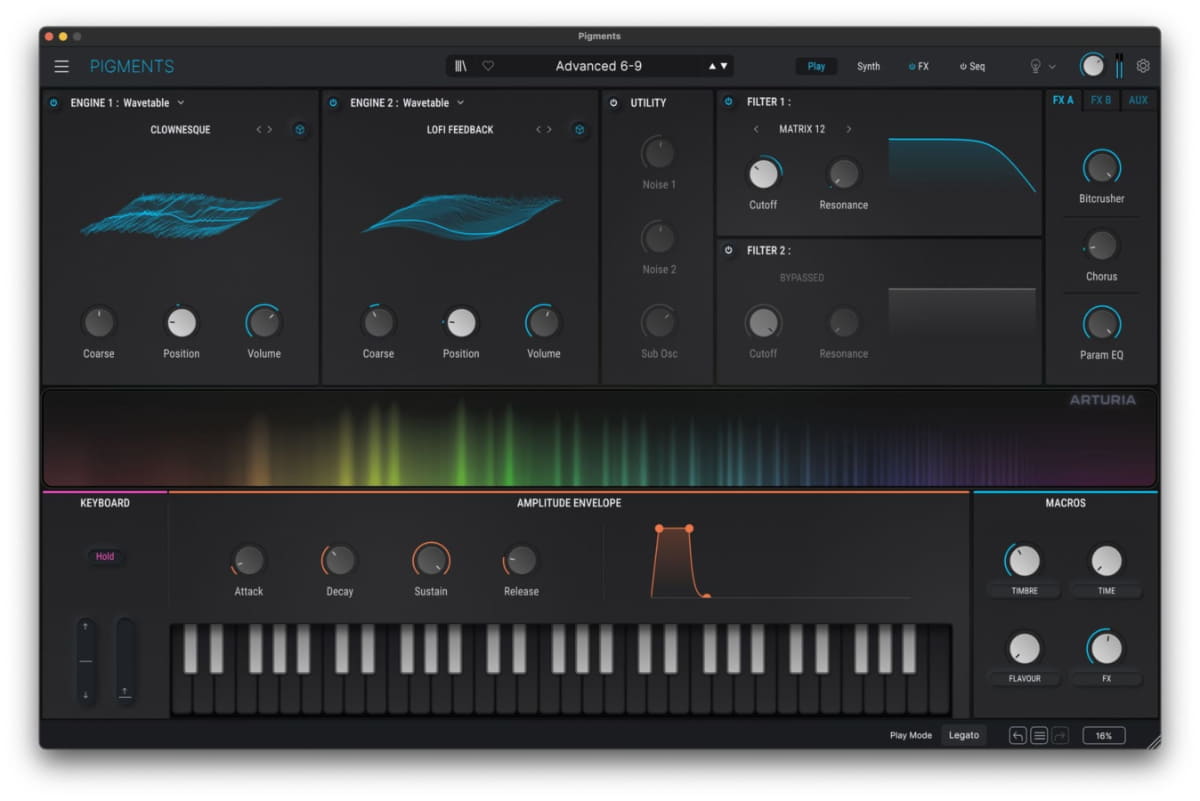This screenshot has height=801, width=1200.
Task: Open Engine 2 wavetable 3D view cube icon
Action: tap(579, 130)
